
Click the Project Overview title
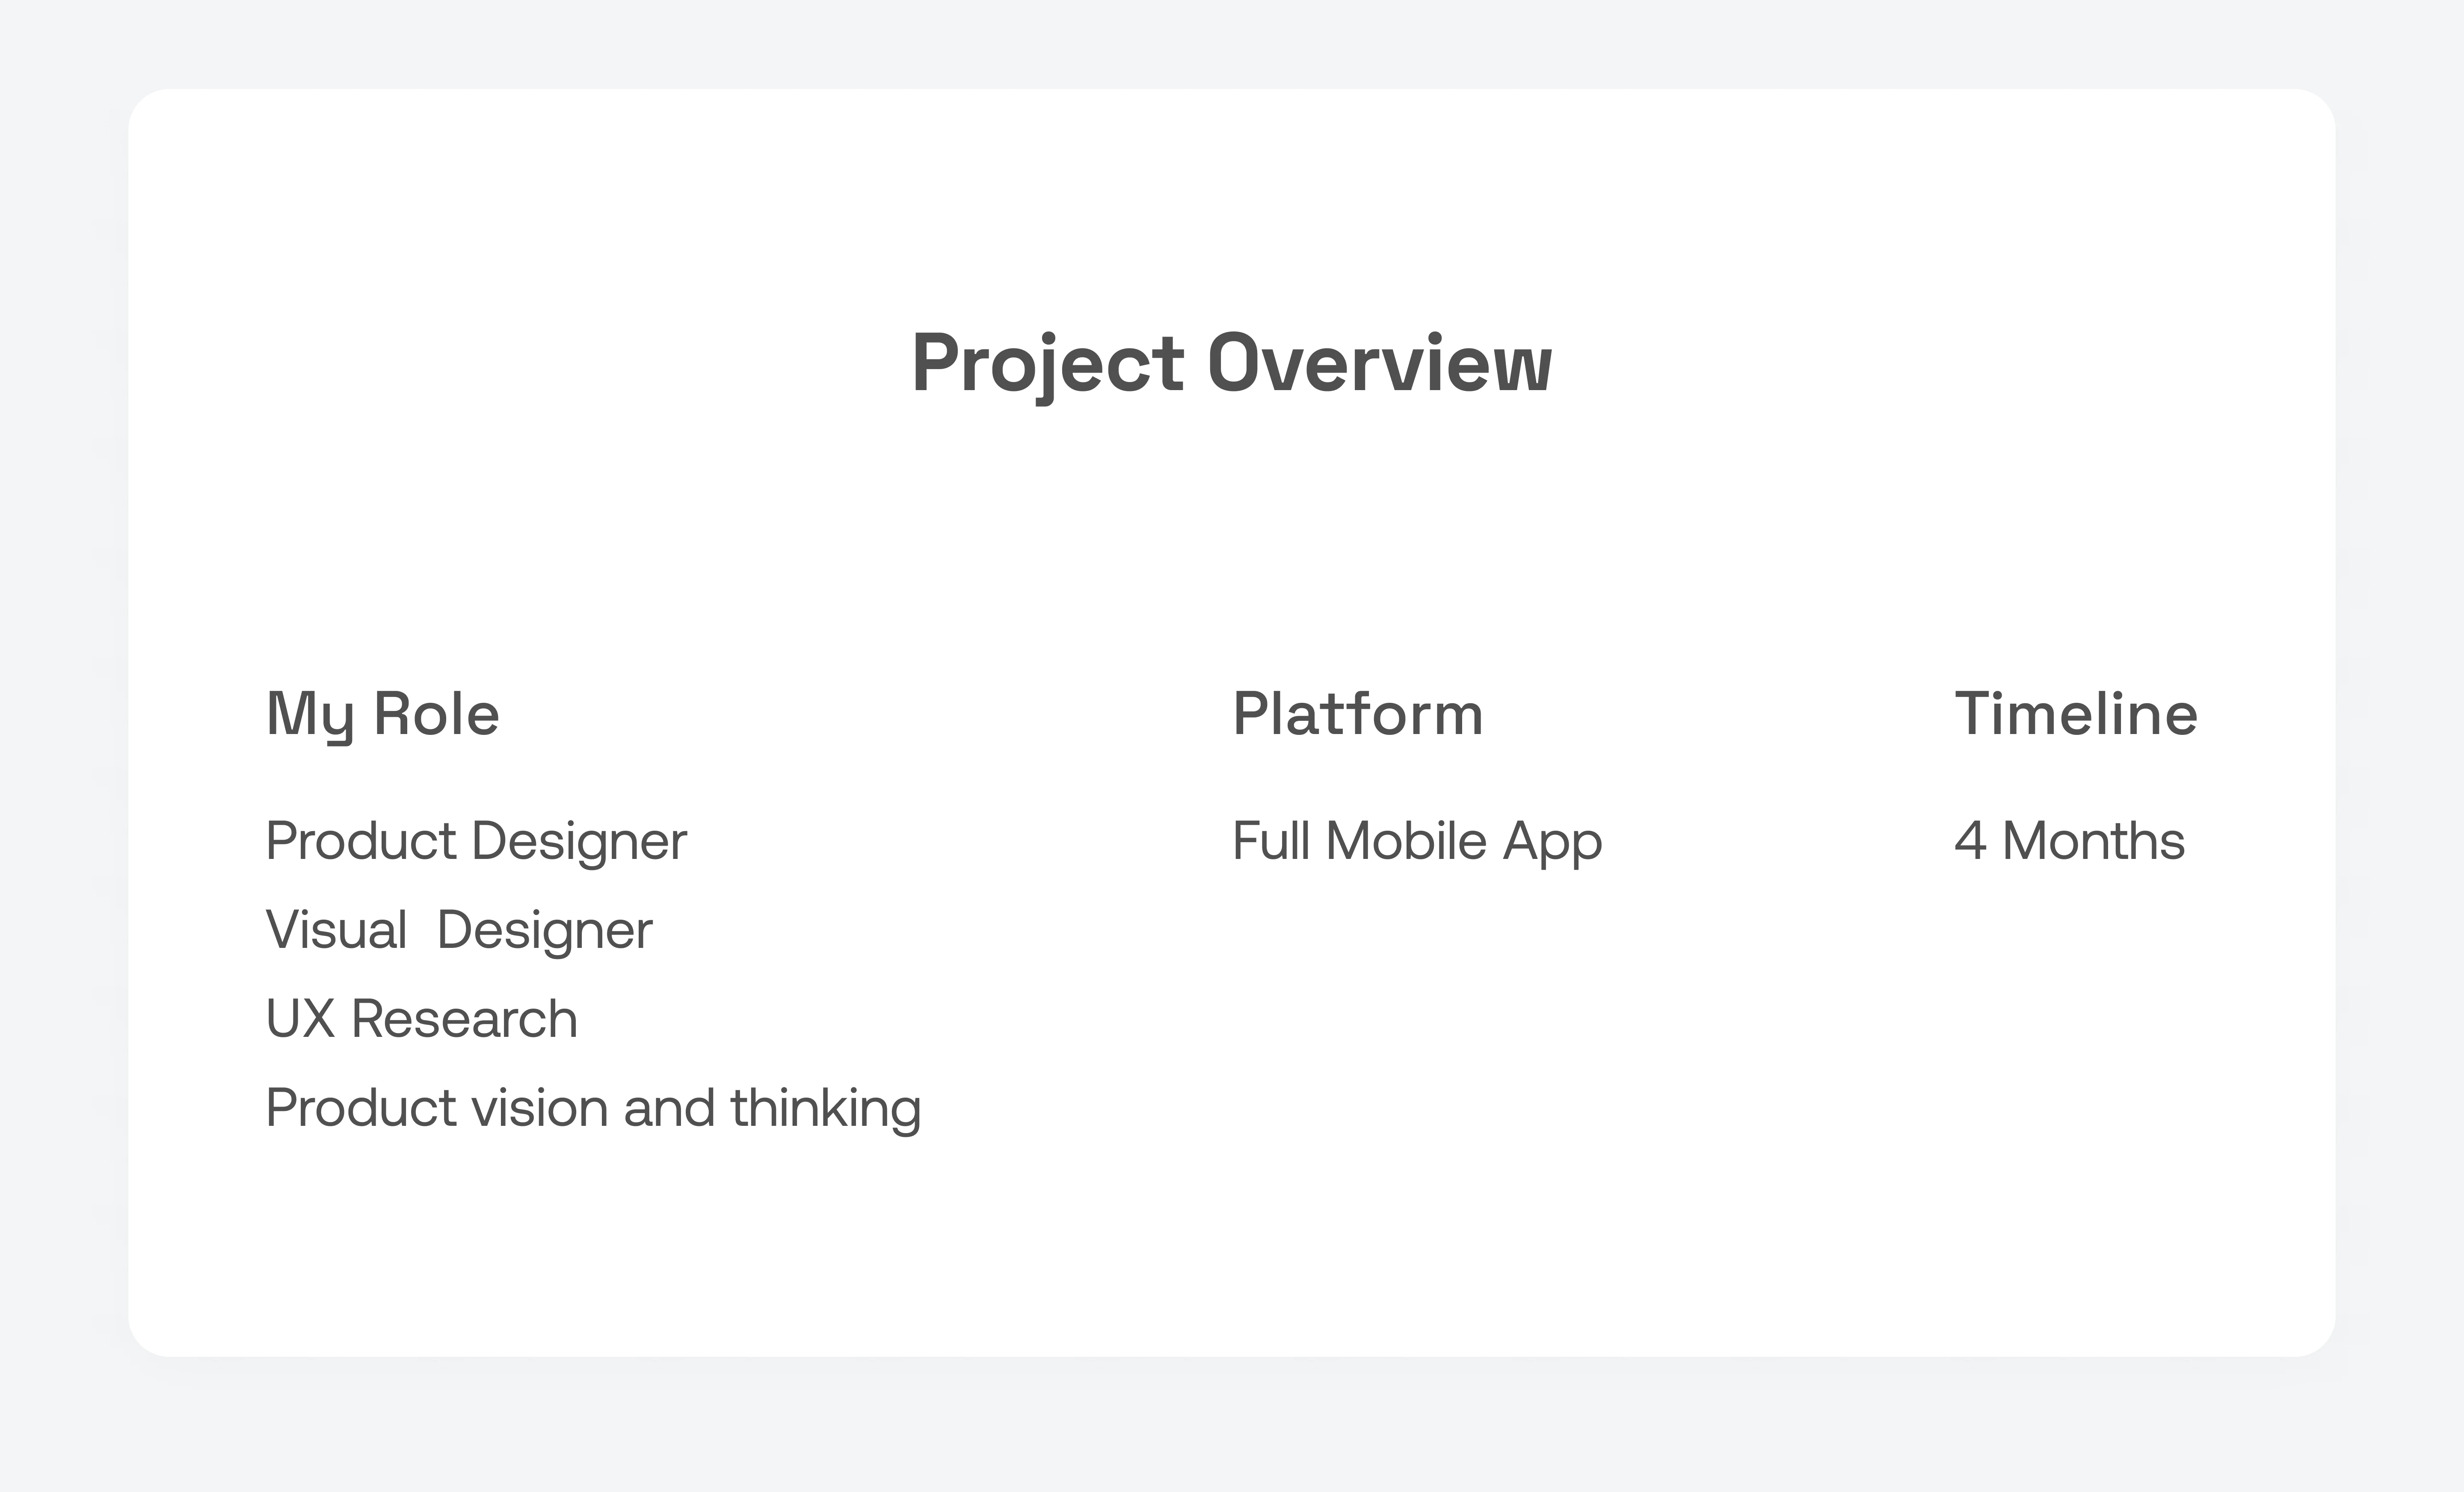tap(1232, 364)
